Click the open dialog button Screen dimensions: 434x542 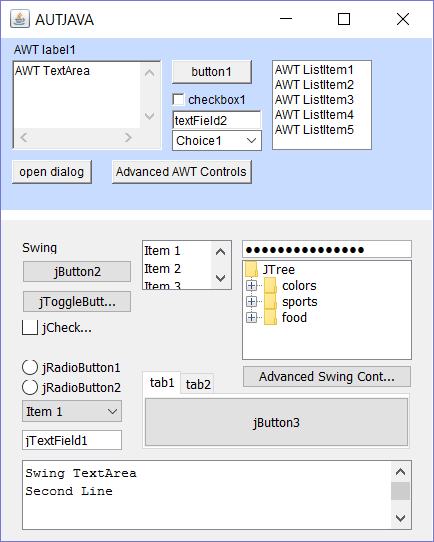tap(52, 172)
